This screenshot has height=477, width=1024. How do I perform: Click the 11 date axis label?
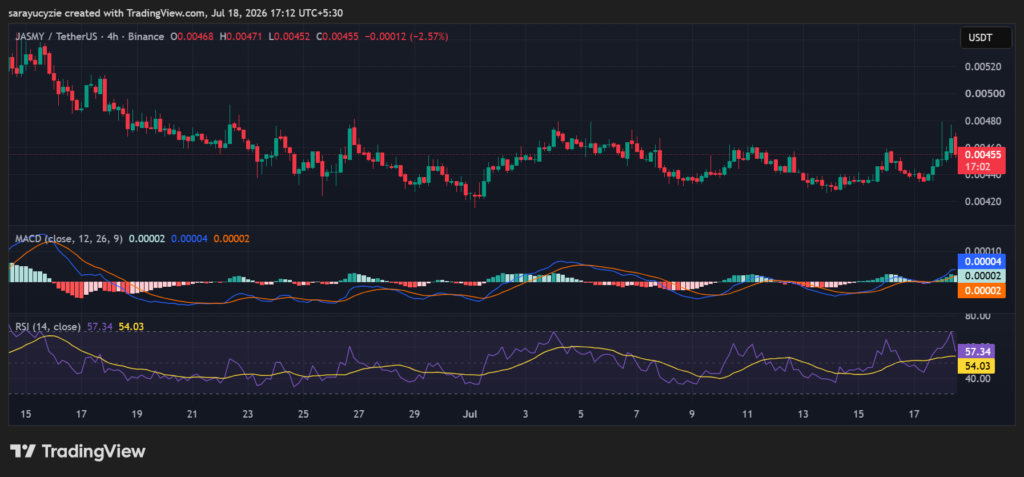(x=747, y=414)
